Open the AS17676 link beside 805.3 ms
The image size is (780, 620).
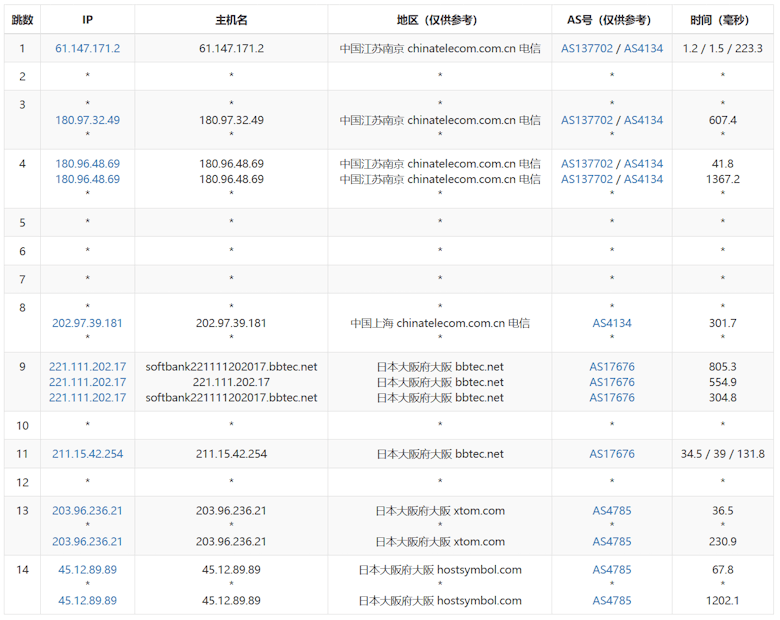612,367
